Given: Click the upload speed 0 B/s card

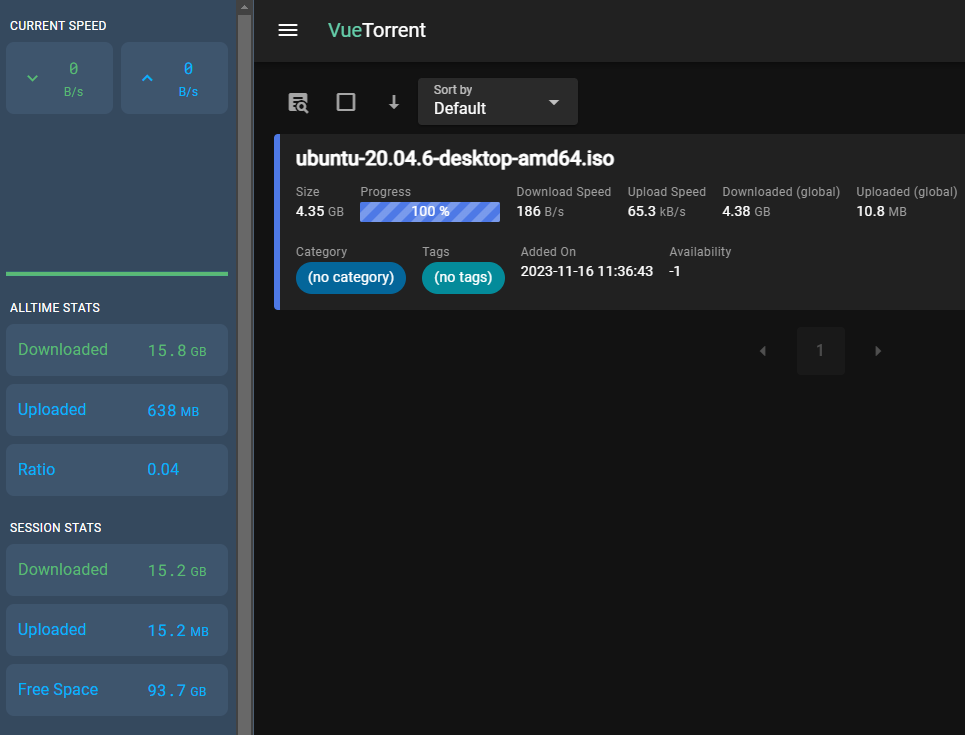Looking at the screenshot, I should 174,78.
